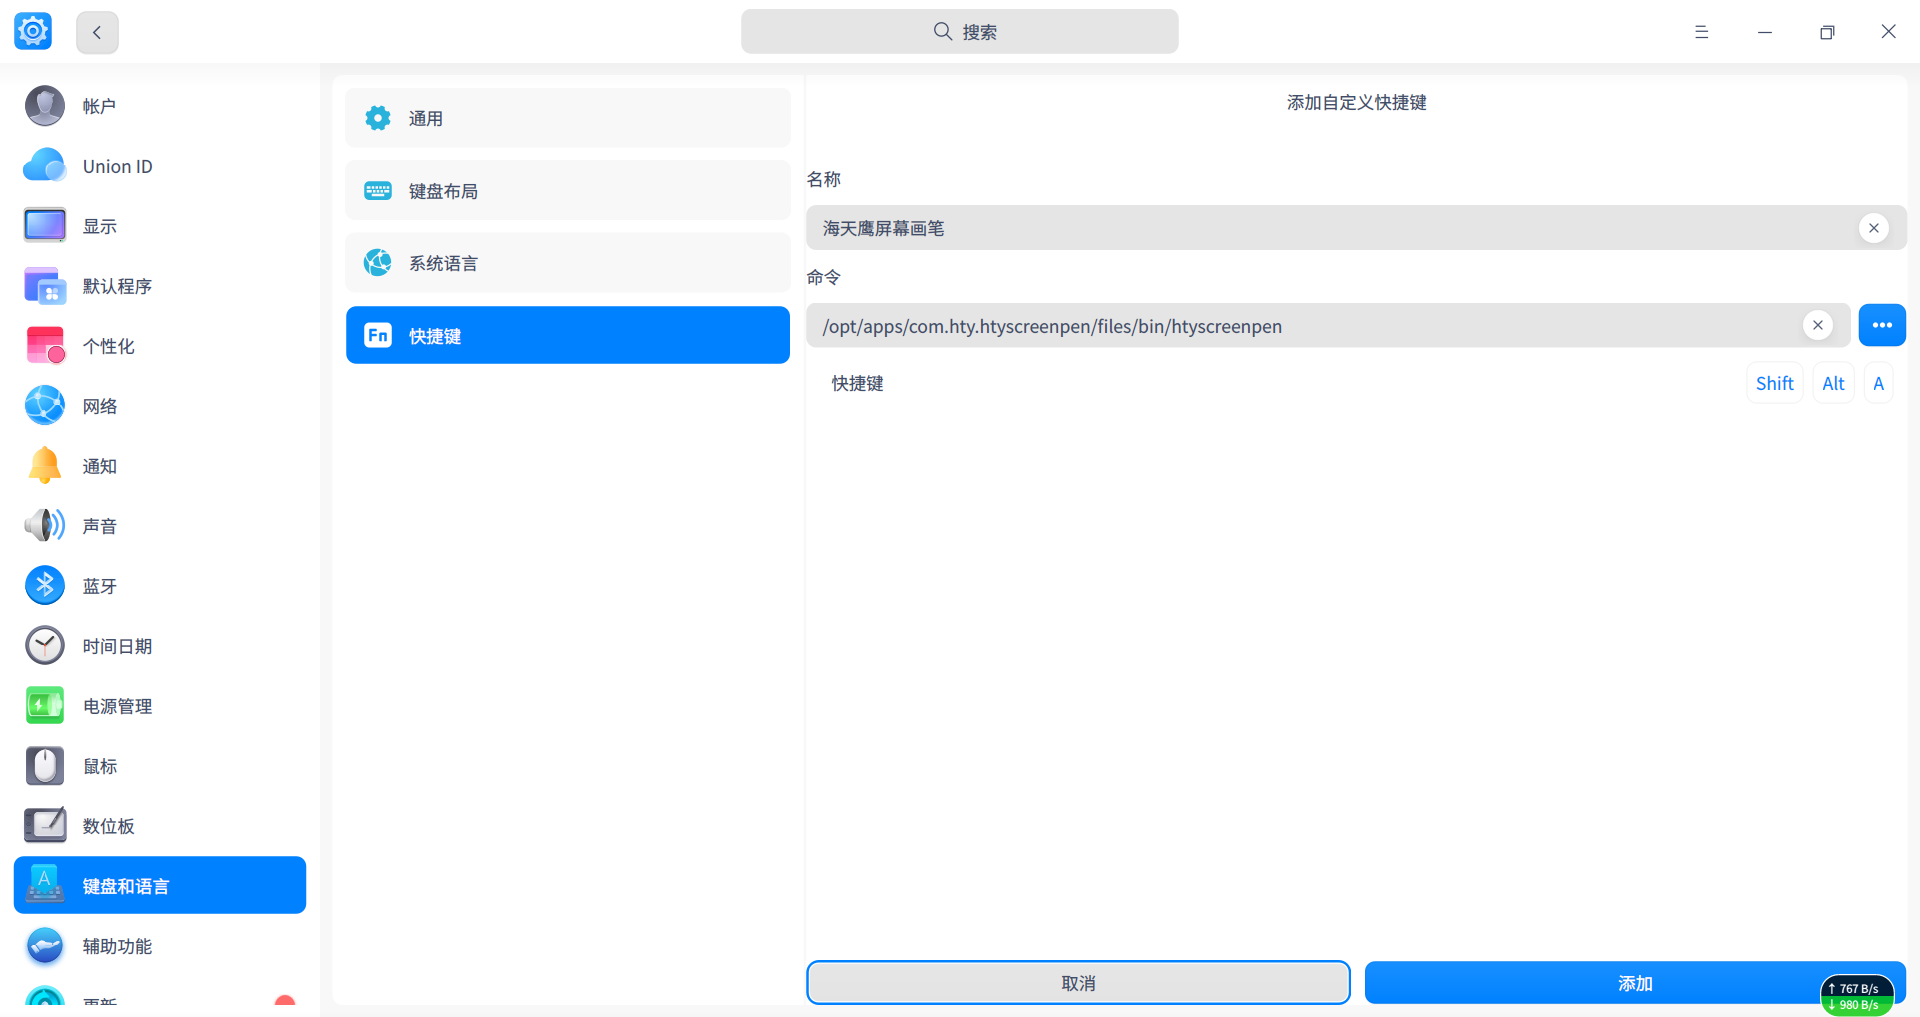Viewport: 1920px width, 1017px height.
Task: Select 蓝牙 in the sidebar
Action: pyautogui.click(x=160, y=586)
